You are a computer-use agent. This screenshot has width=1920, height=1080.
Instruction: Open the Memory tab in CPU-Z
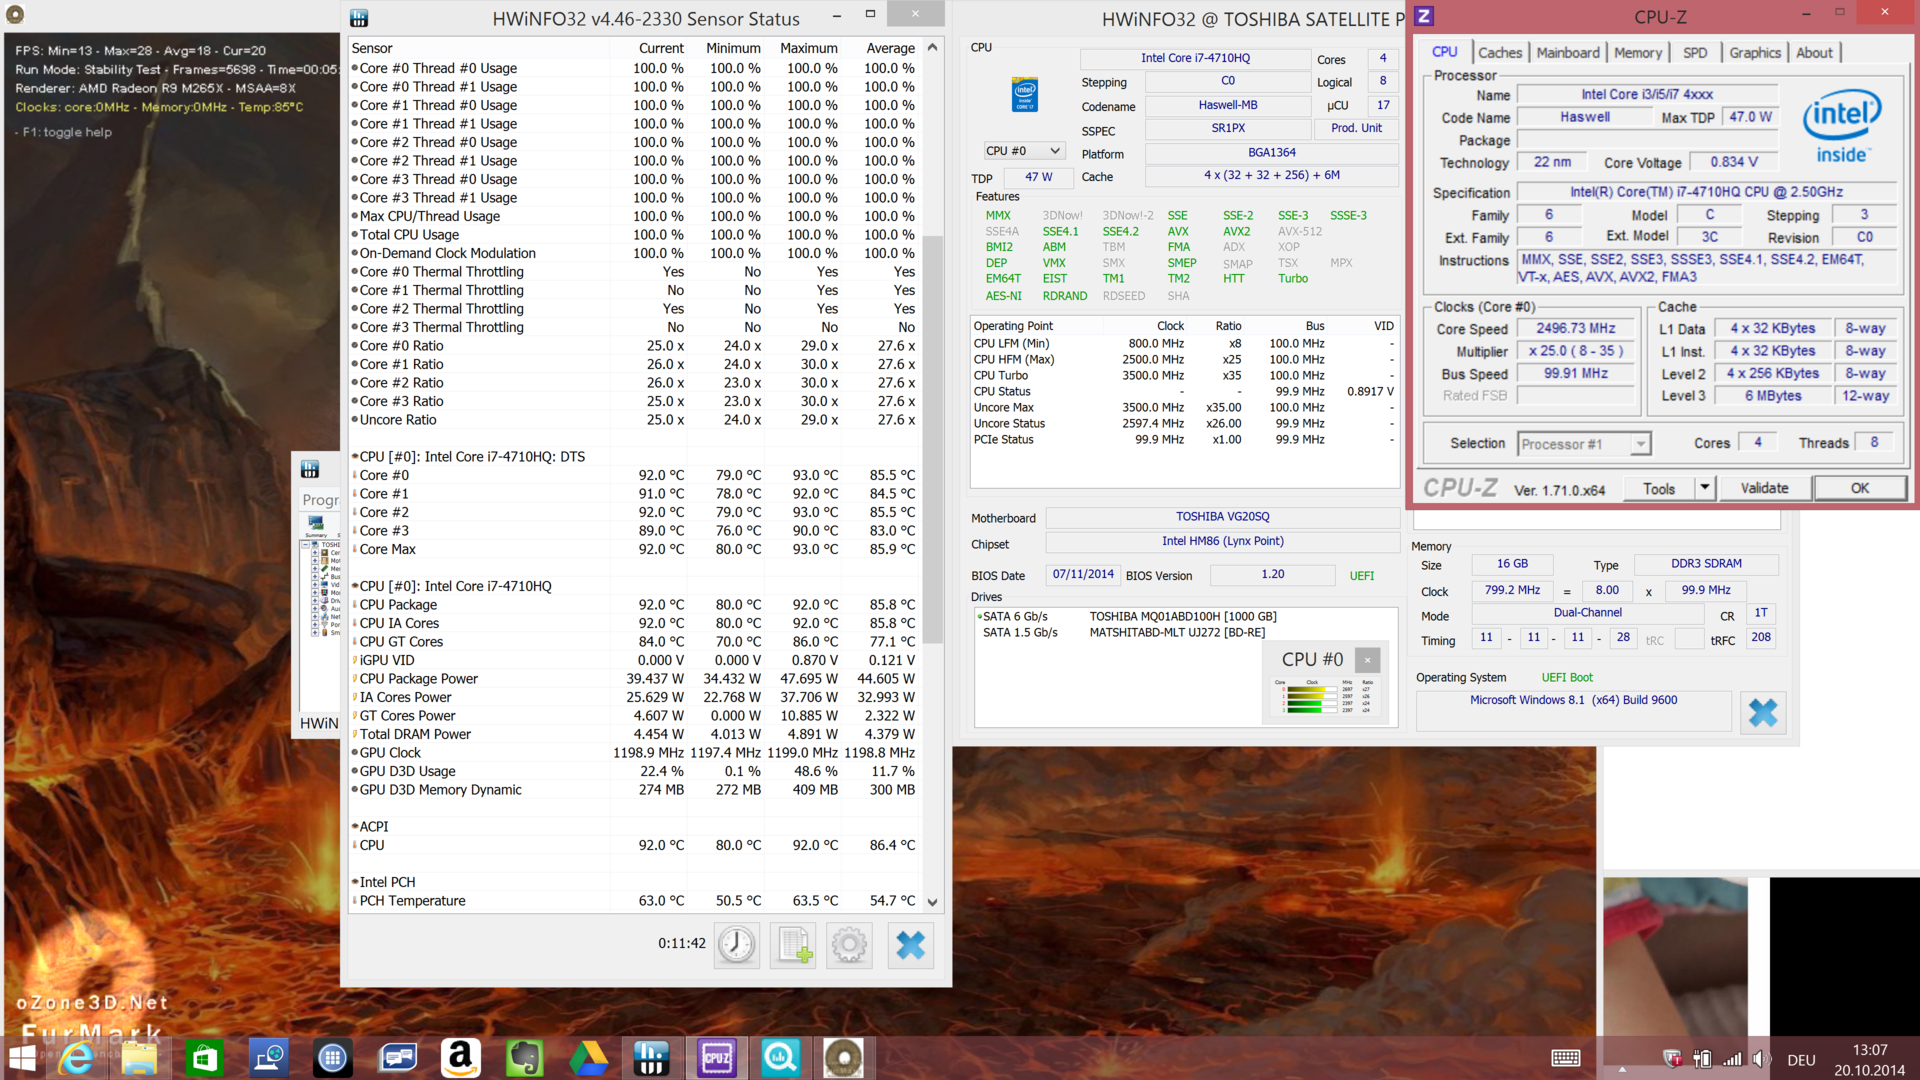(1637, 53)
